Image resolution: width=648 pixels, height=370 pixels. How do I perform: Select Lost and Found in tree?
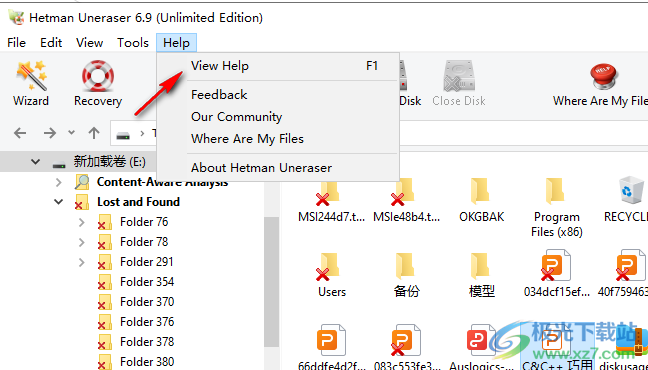tap(138, 202)
